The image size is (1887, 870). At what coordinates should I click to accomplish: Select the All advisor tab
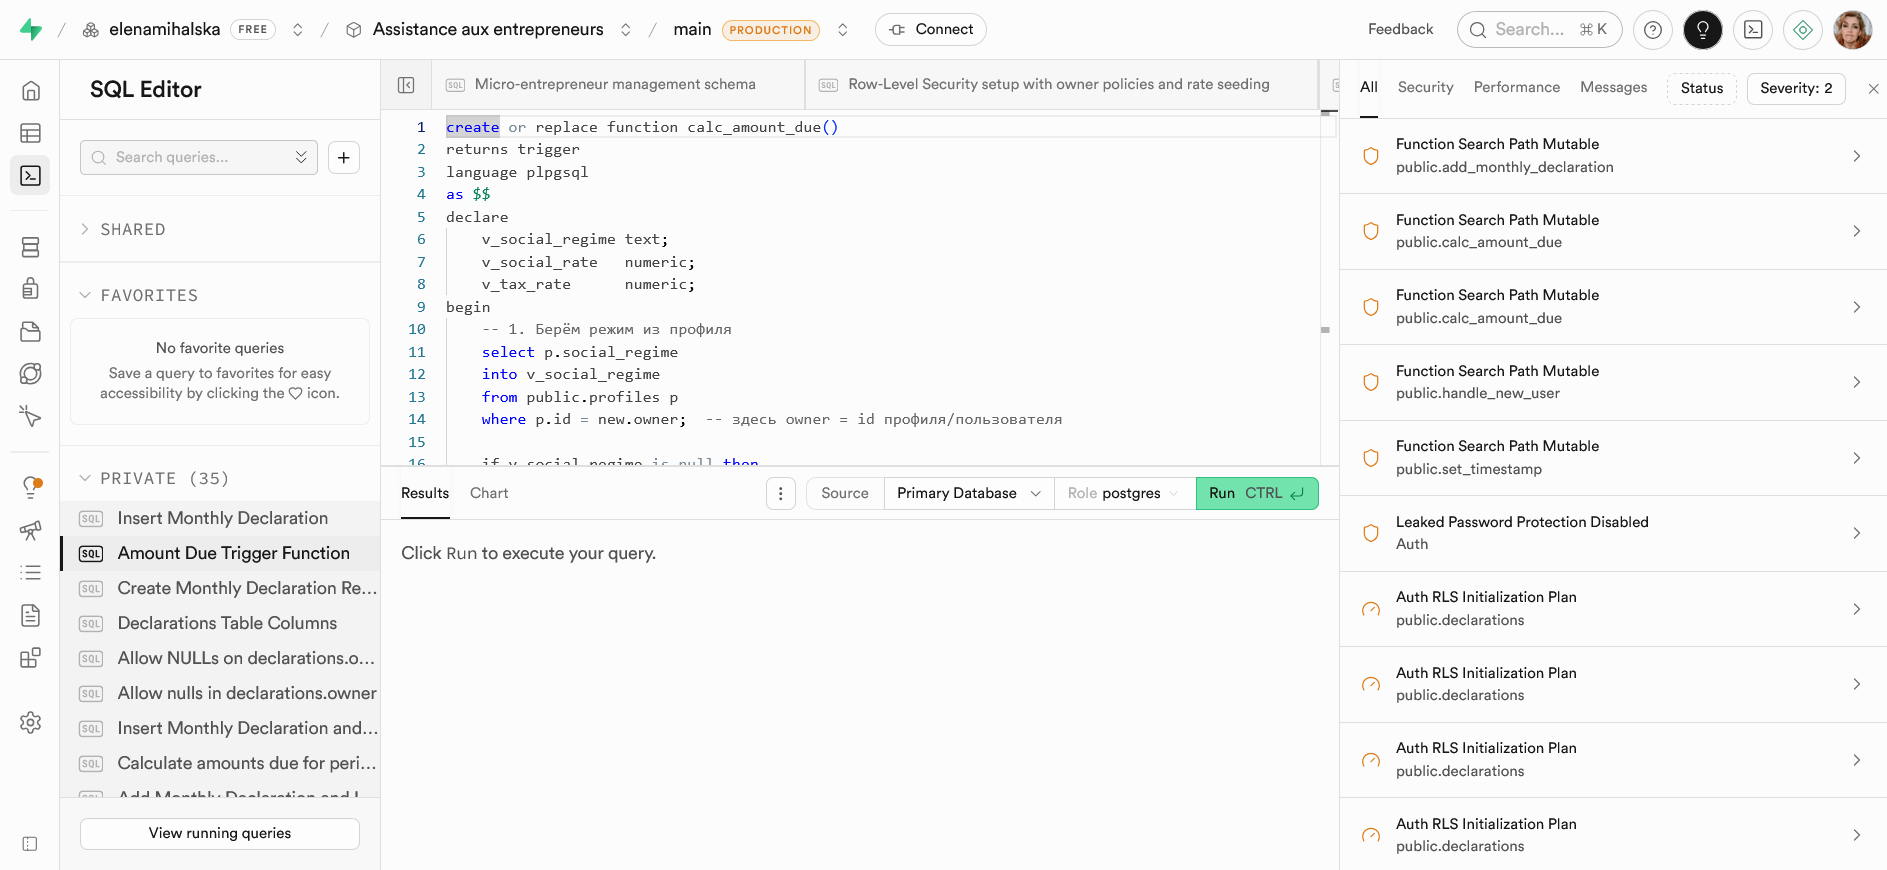pos(1369,88)
